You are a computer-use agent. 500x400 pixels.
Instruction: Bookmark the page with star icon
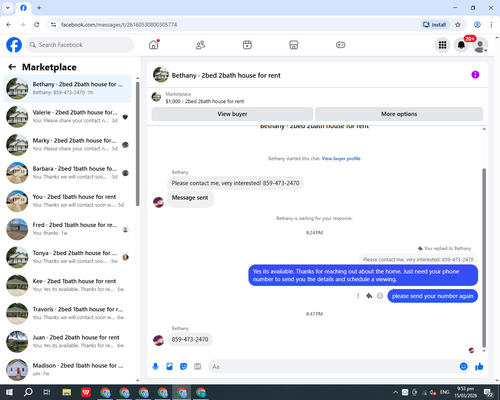458,25
